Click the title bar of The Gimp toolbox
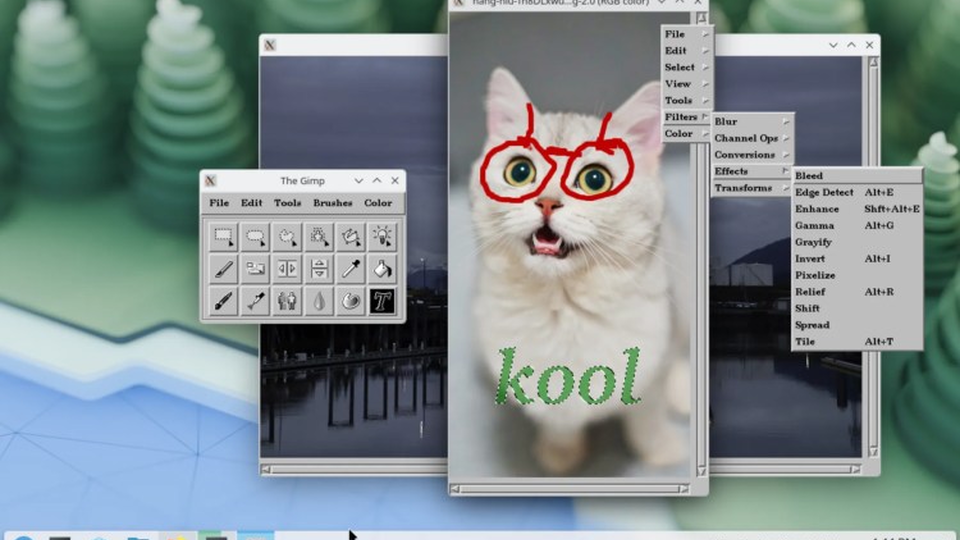Screen dimensions: 960x540 [302, 181]
